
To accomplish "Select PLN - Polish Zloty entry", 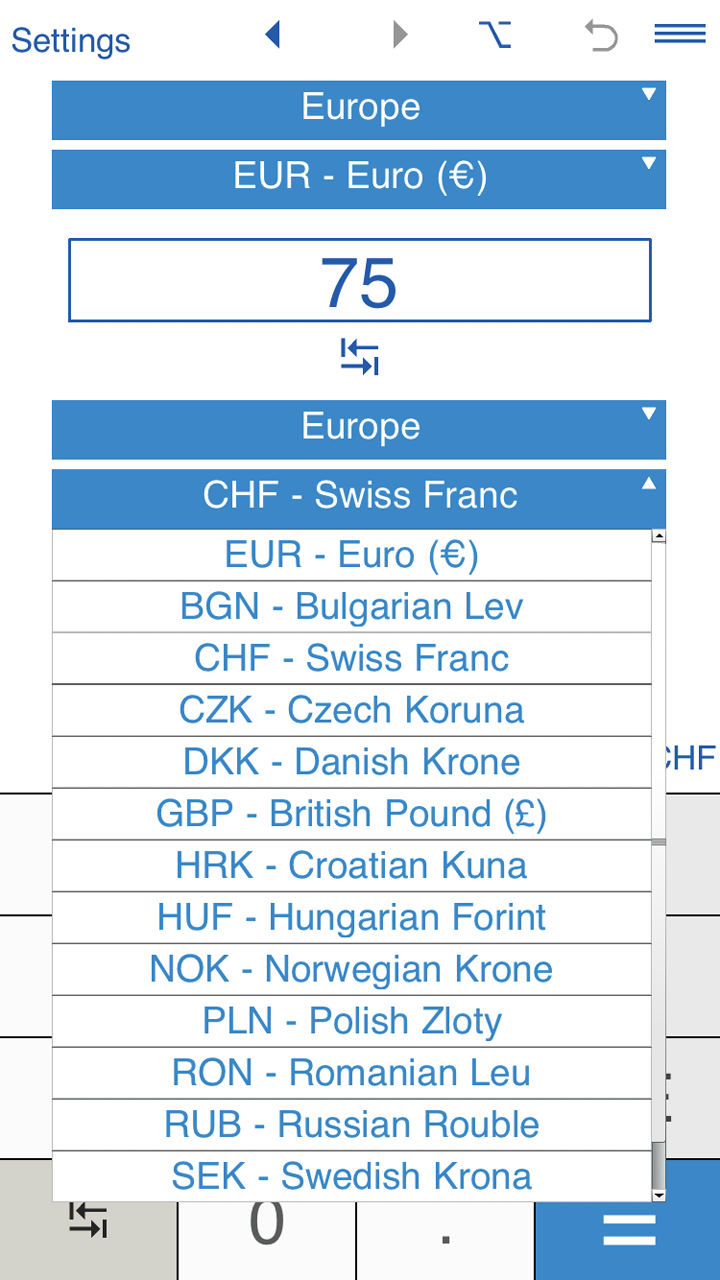I will click(351, 1021).
